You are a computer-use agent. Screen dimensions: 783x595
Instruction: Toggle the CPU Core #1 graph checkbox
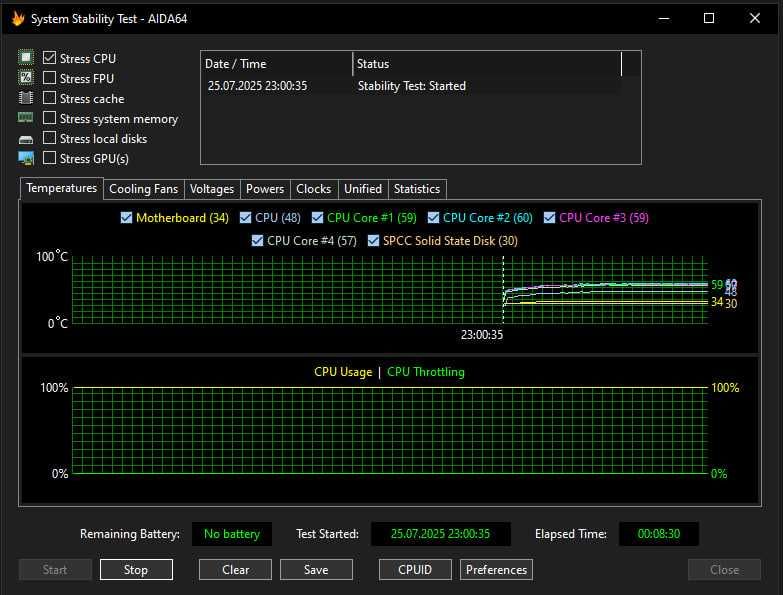click(x=317, y=218)
